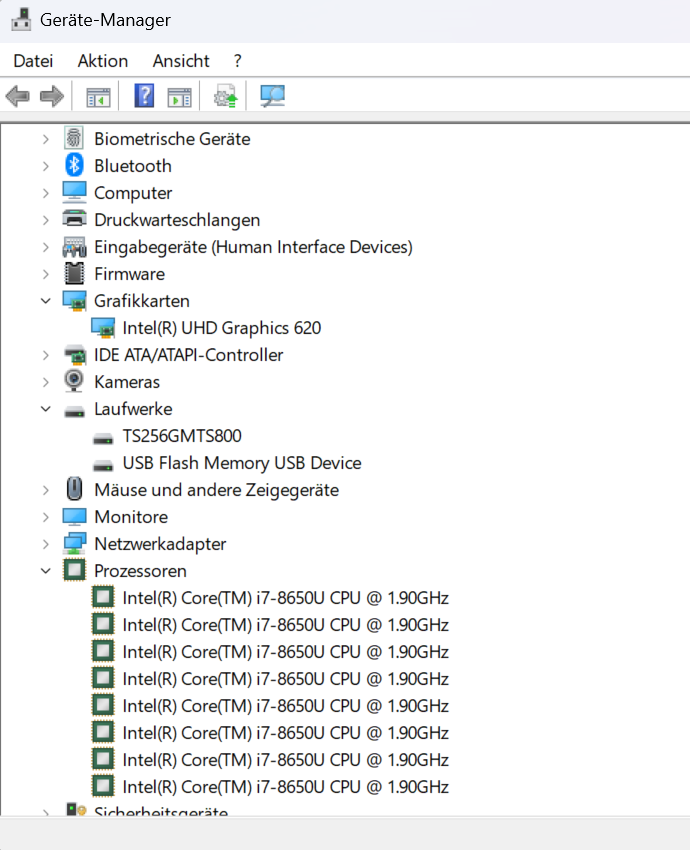690x850 pixels.
Task: Open the Ansicht menu
Action: [x=181, y=61]
